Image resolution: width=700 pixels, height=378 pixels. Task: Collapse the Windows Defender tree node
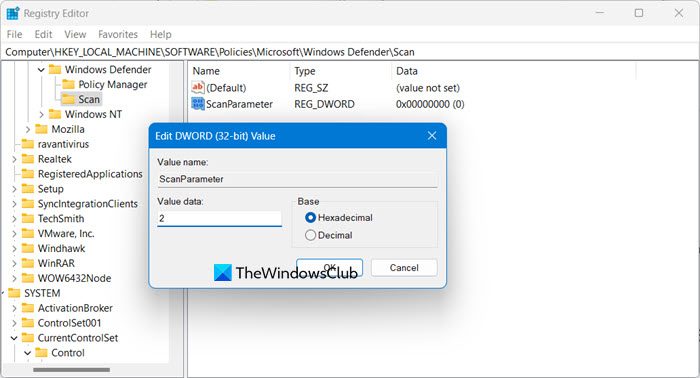(x=41, y=70)
